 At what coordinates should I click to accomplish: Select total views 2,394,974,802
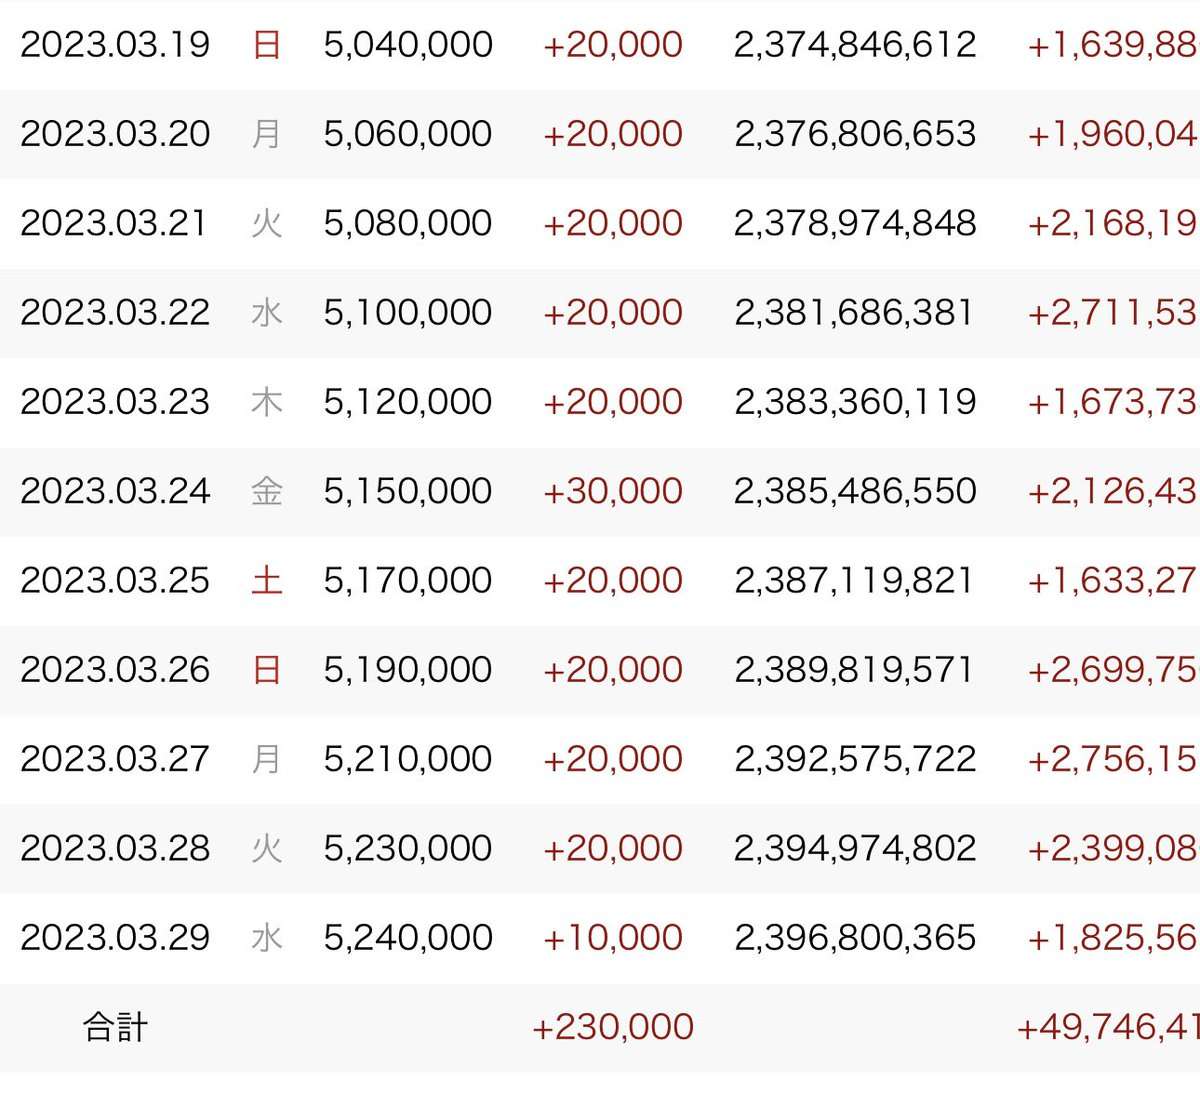pos(855,848)
